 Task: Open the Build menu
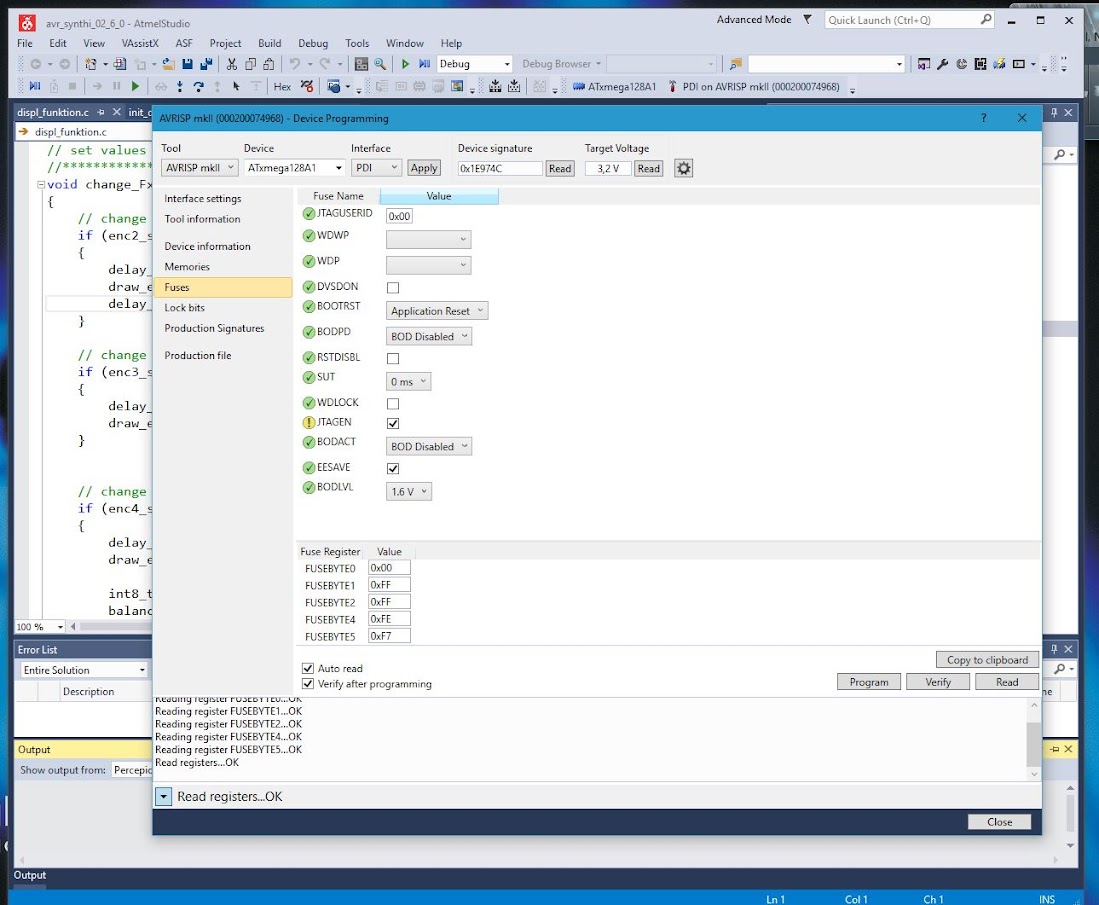click(269, 43)
